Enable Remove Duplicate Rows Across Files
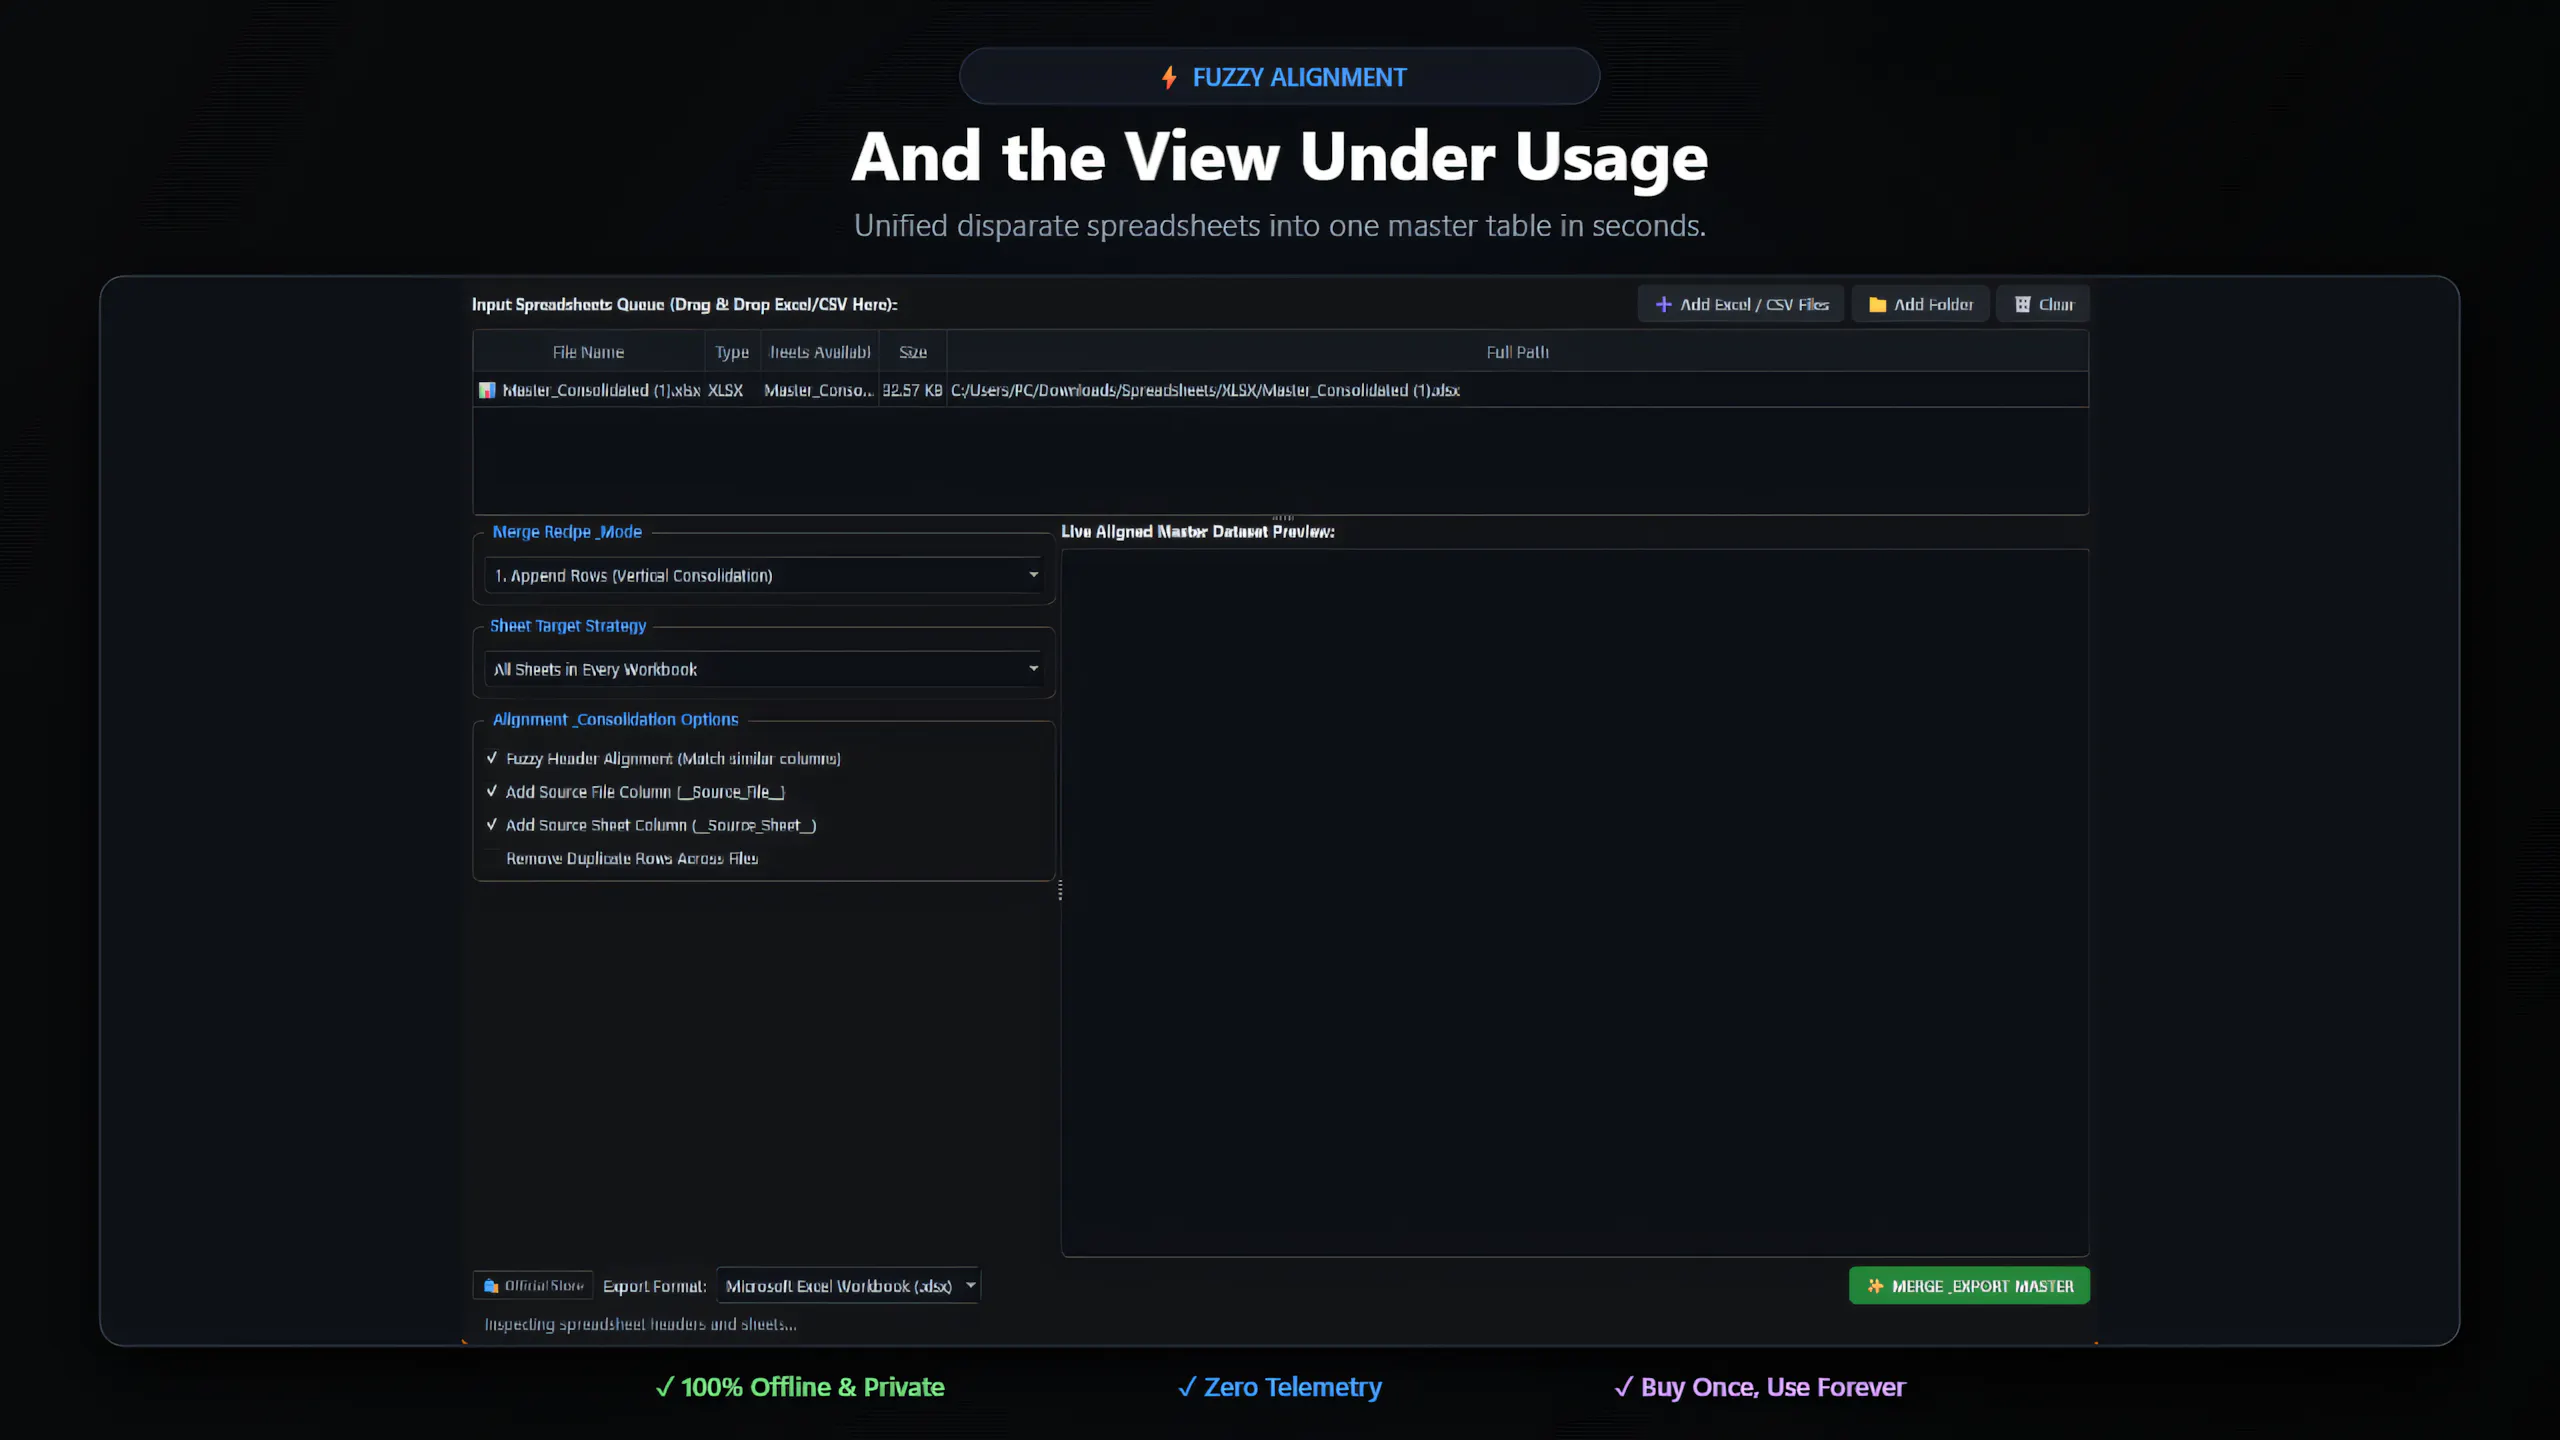2560x1440 pixels. click(492, 858)
